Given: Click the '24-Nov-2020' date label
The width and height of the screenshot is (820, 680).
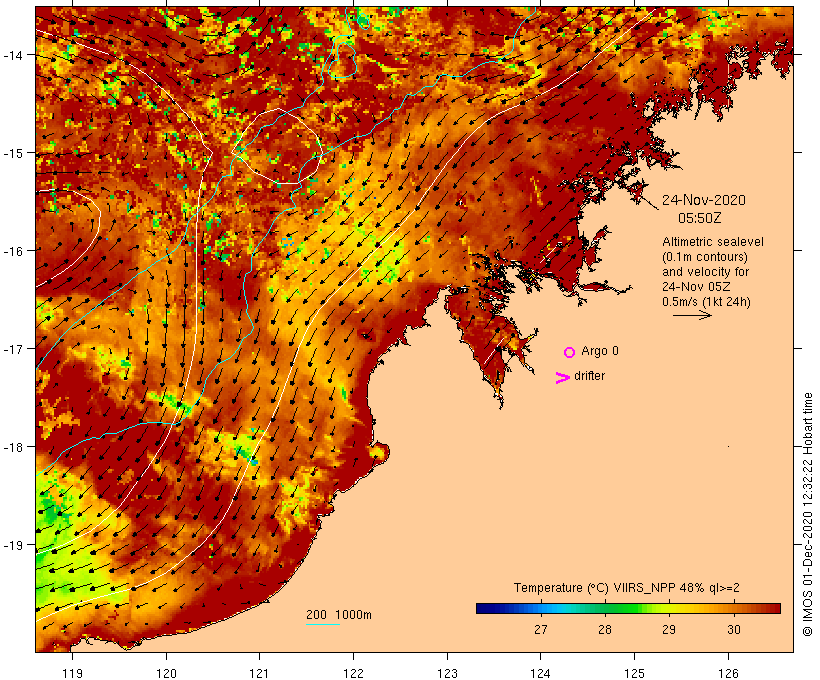Looking at the screenshot, I should [x=704, y=200].
